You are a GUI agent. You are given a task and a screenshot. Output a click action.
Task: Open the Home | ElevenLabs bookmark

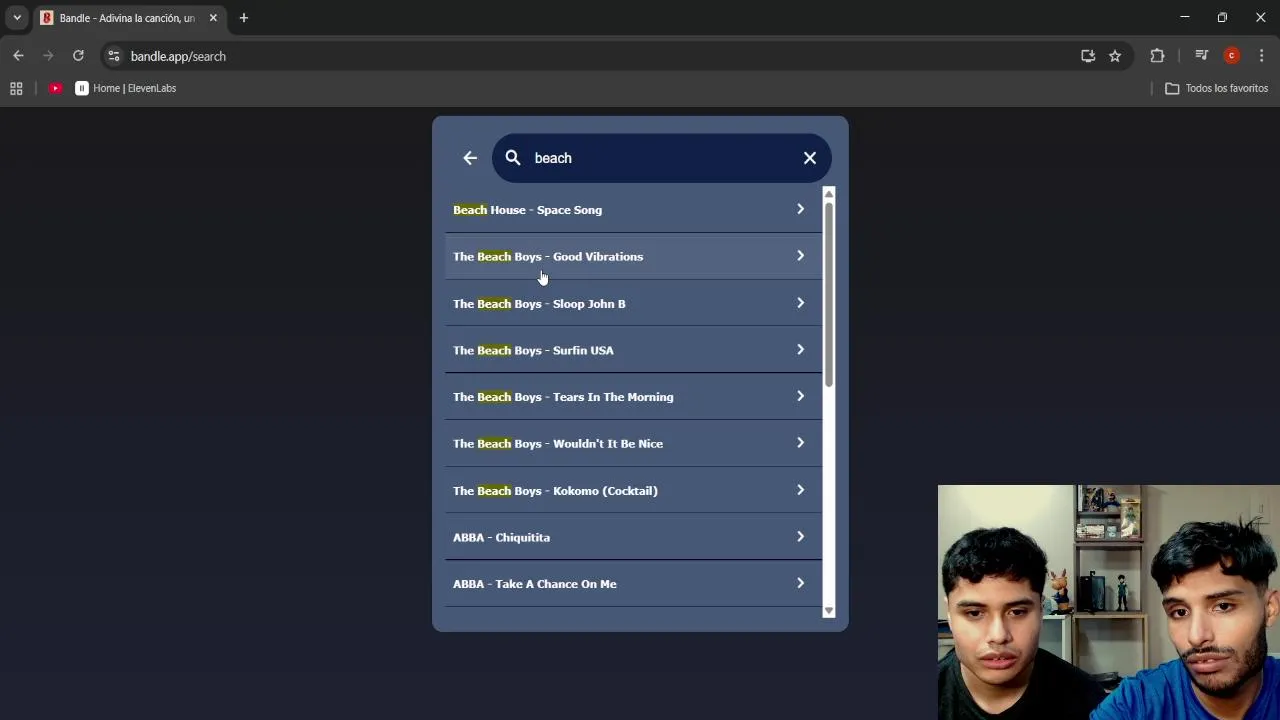[126, 88]
